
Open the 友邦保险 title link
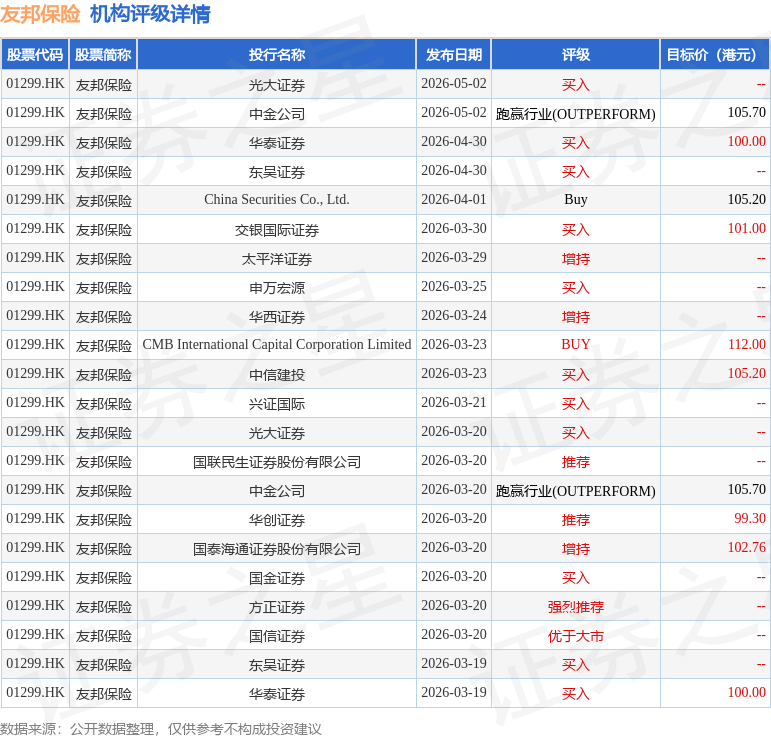40,14
